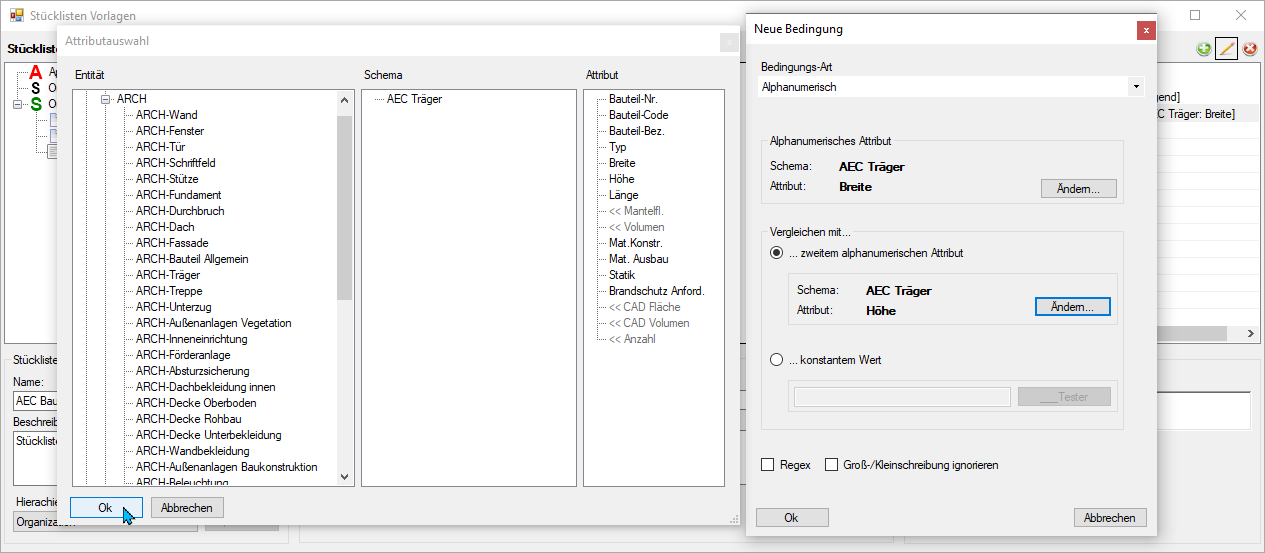Click the black S tree icon
1265x553 pixels.
(36, 88)
